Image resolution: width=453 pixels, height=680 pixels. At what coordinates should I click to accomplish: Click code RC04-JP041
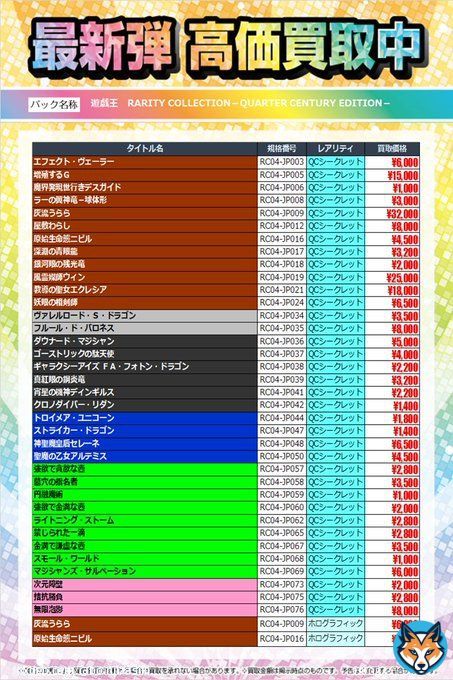(x=282, y=392)
